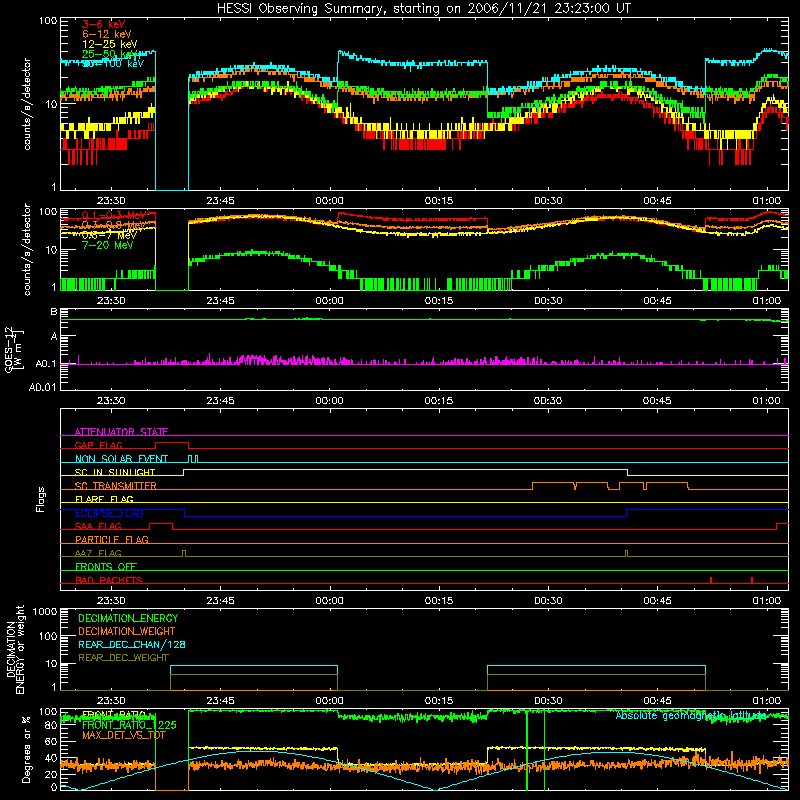
Task: Select the orange MAX_DET_VS_TOT legend label
Action: (x=124, y=735)
